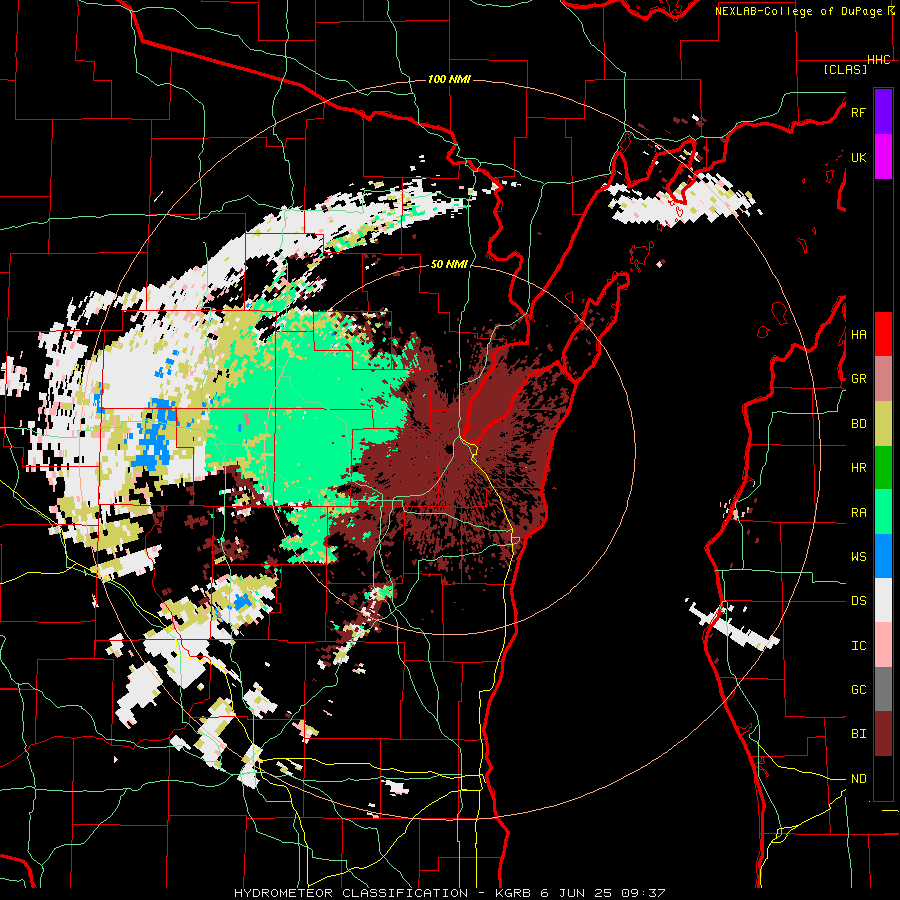Viewport: 900px width, 900px height.
Task: Select the BD olive-yellow legend swatch
Action: click(x=883, y=424)
